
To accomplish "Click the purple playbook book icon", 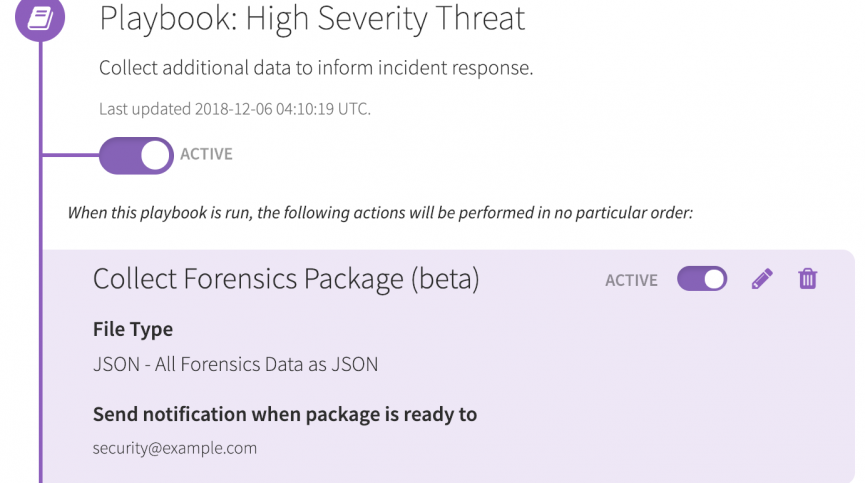I will click(39, 17).
